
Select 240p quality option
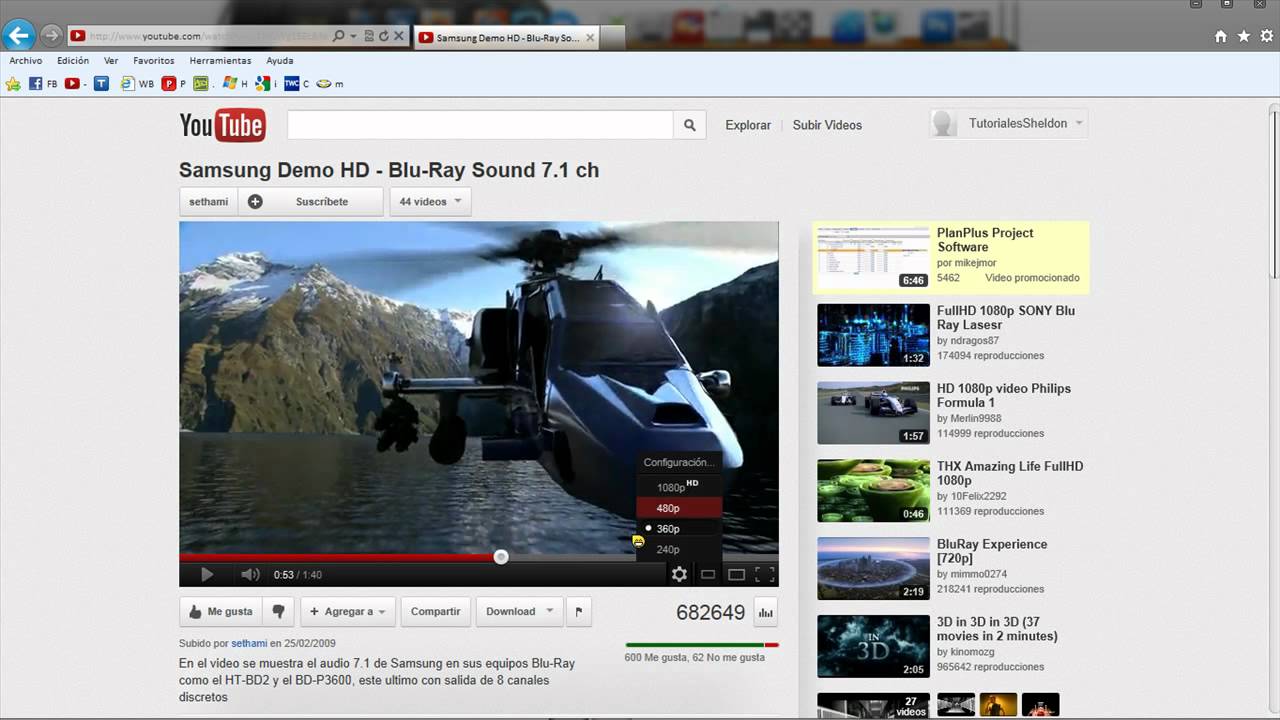click(x=678, y=549)
